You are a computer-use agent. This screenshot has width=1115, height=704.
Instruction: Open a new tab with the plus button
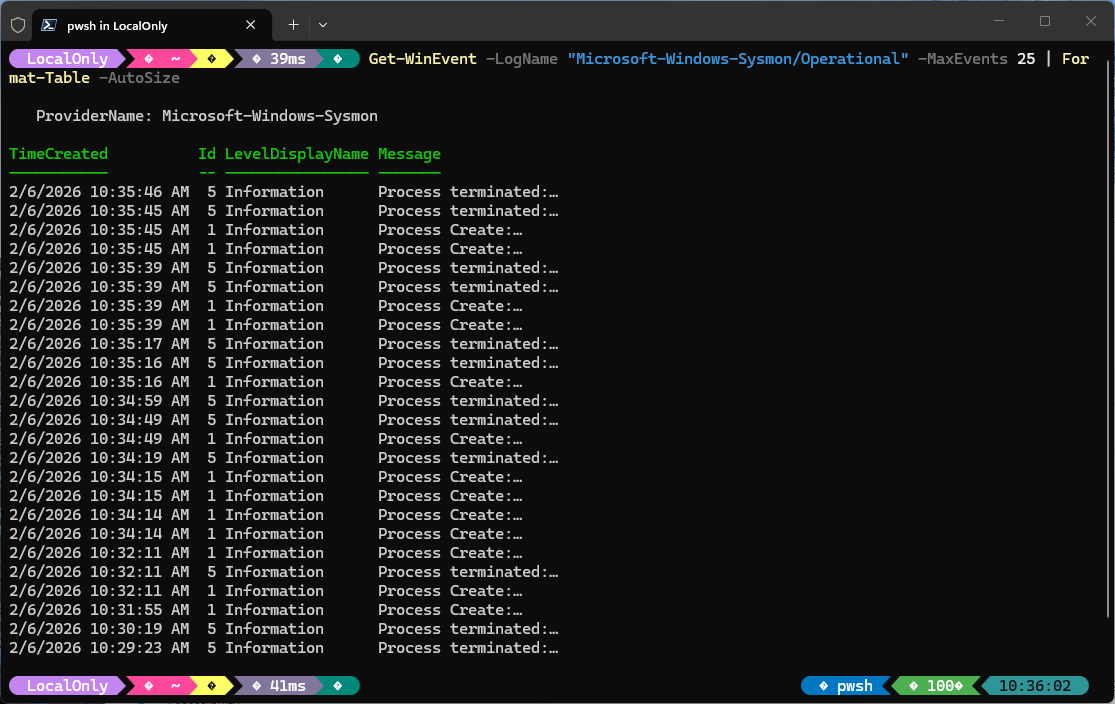[293, 24]
